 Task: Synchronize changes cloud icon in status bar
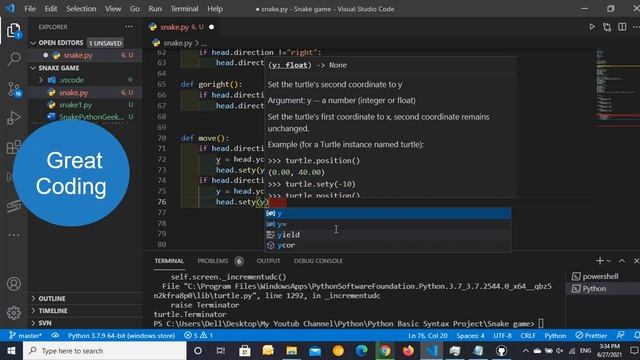[x=55, y=336]
